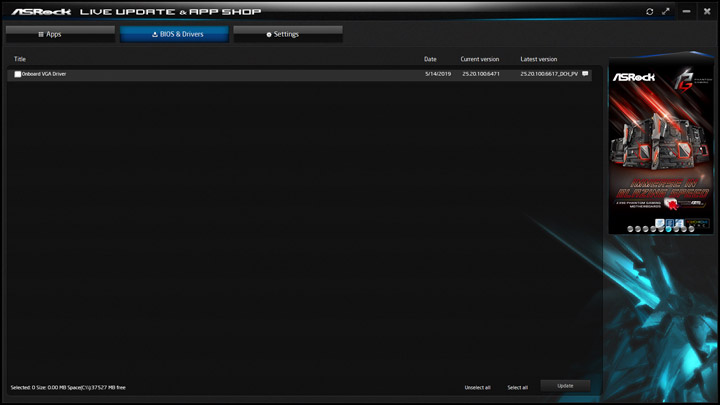This screenshot has width=720, height=405.
Task: Switch to the Apps tab
Action: [60, 34]
